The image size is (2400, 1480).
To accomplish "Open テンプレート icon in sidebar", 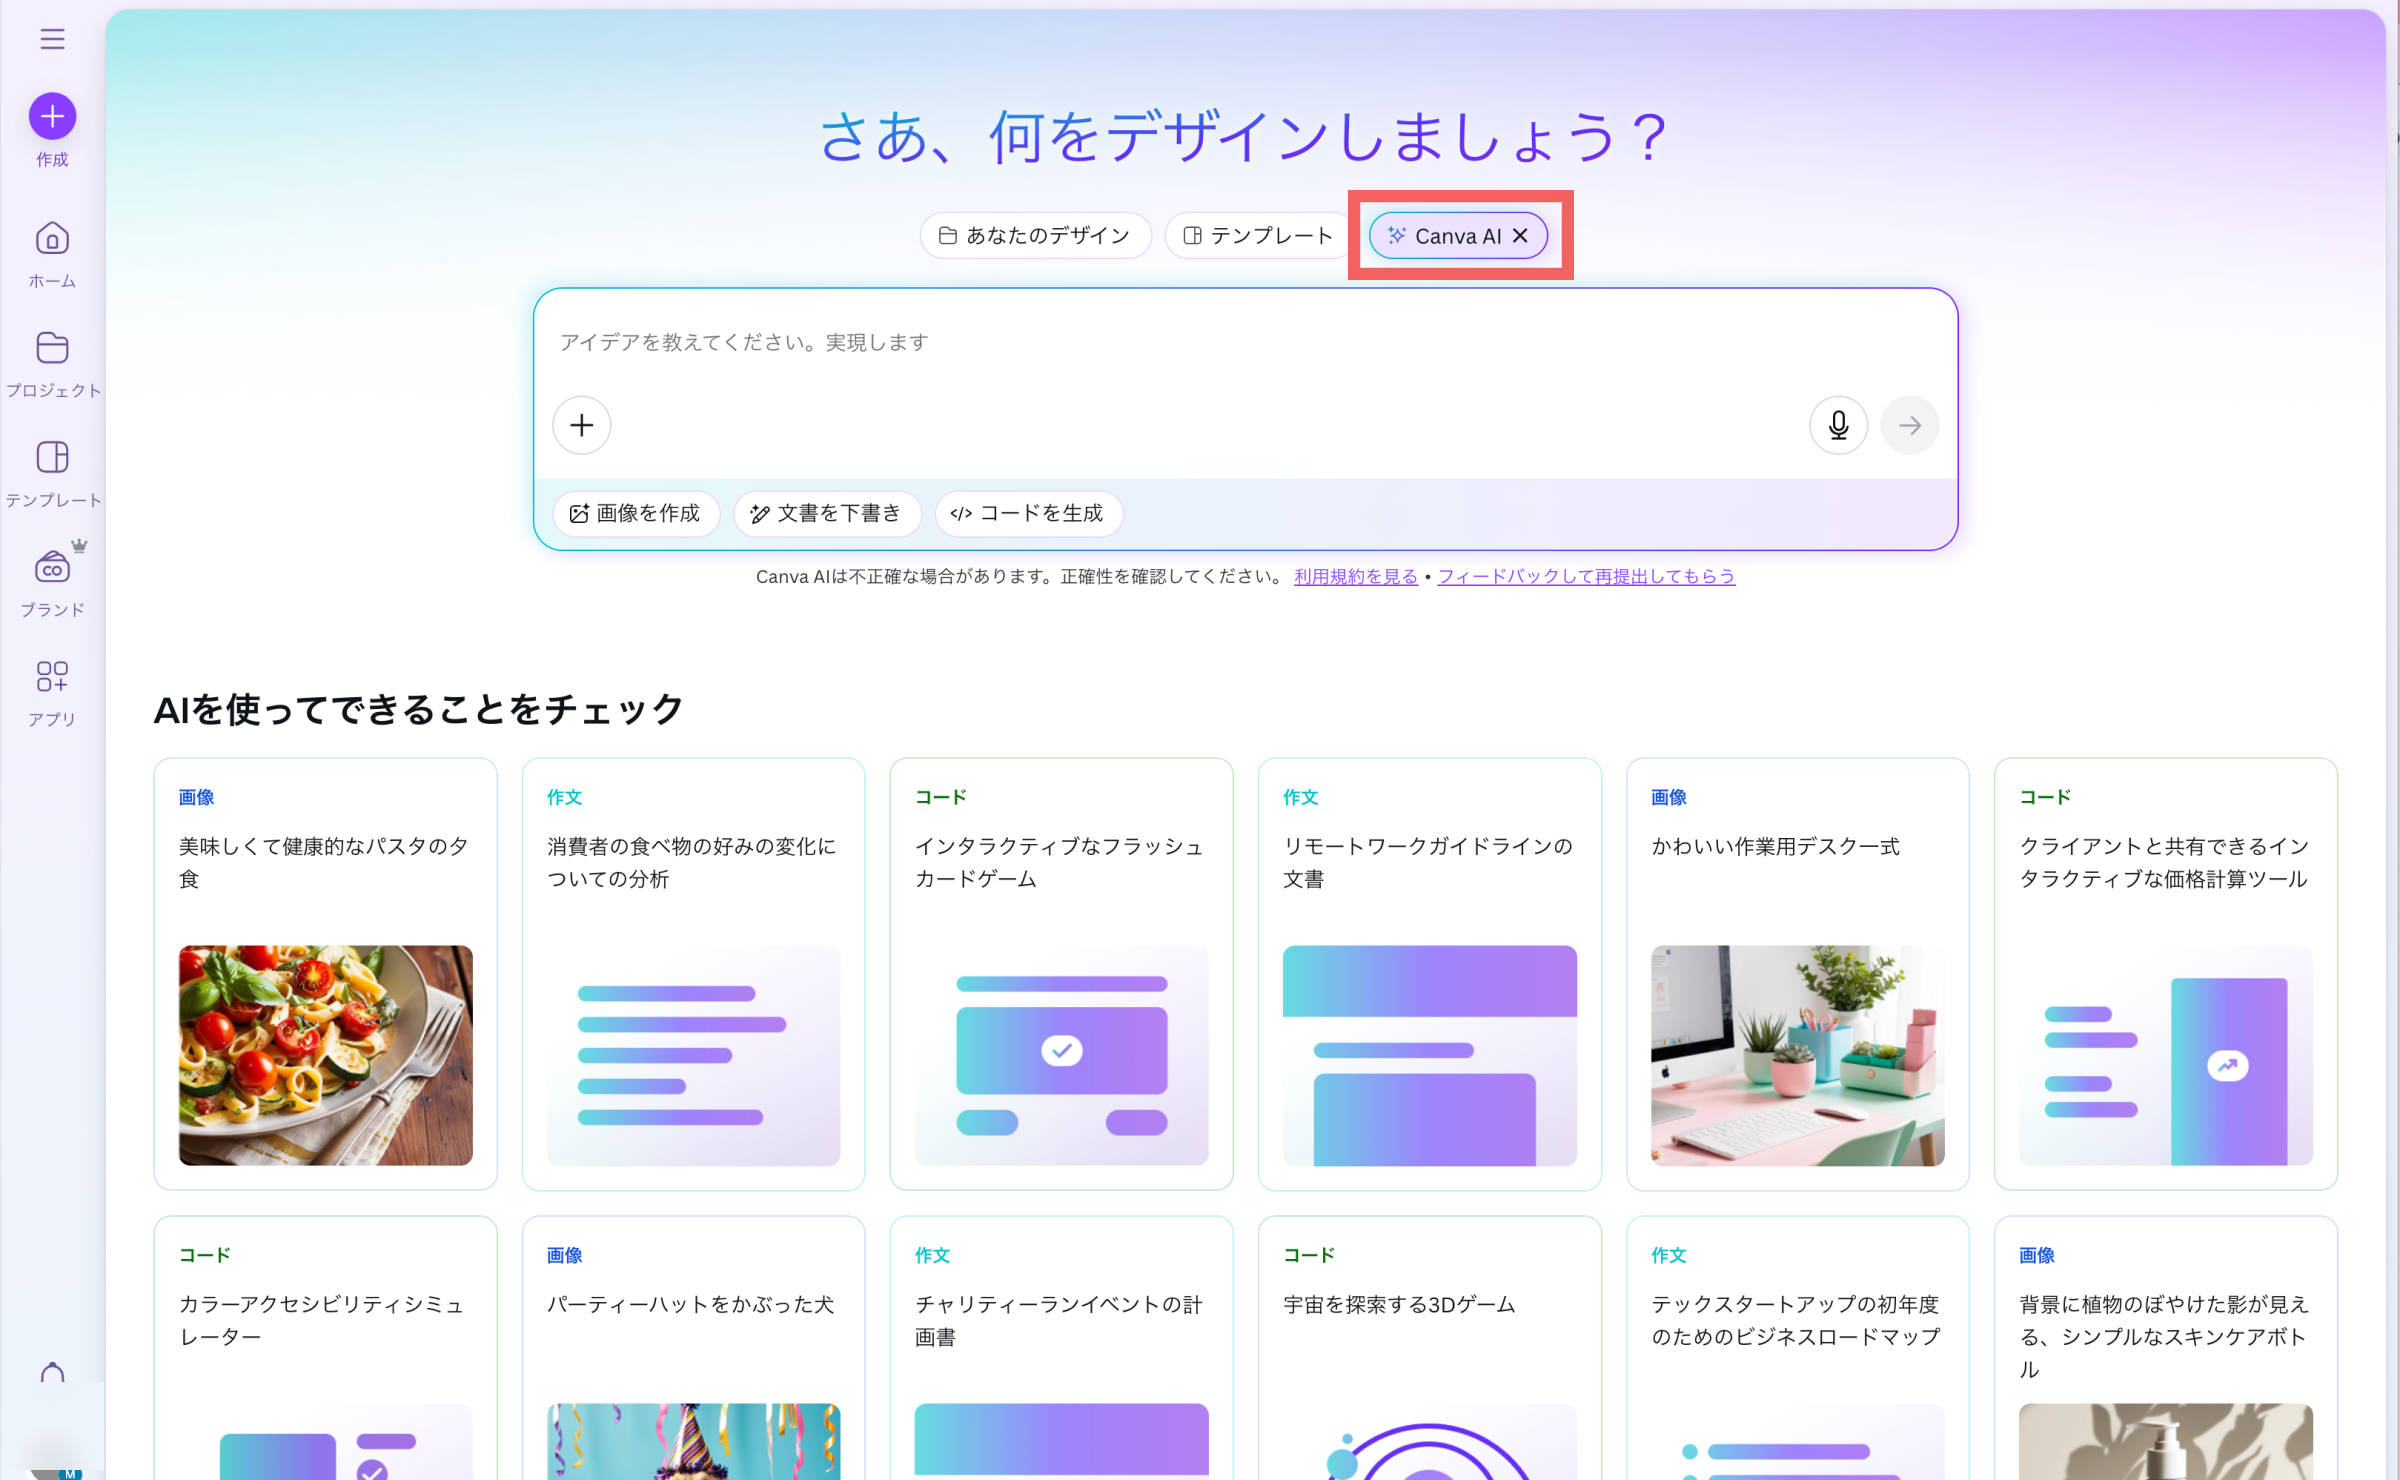I will (52, 458).
